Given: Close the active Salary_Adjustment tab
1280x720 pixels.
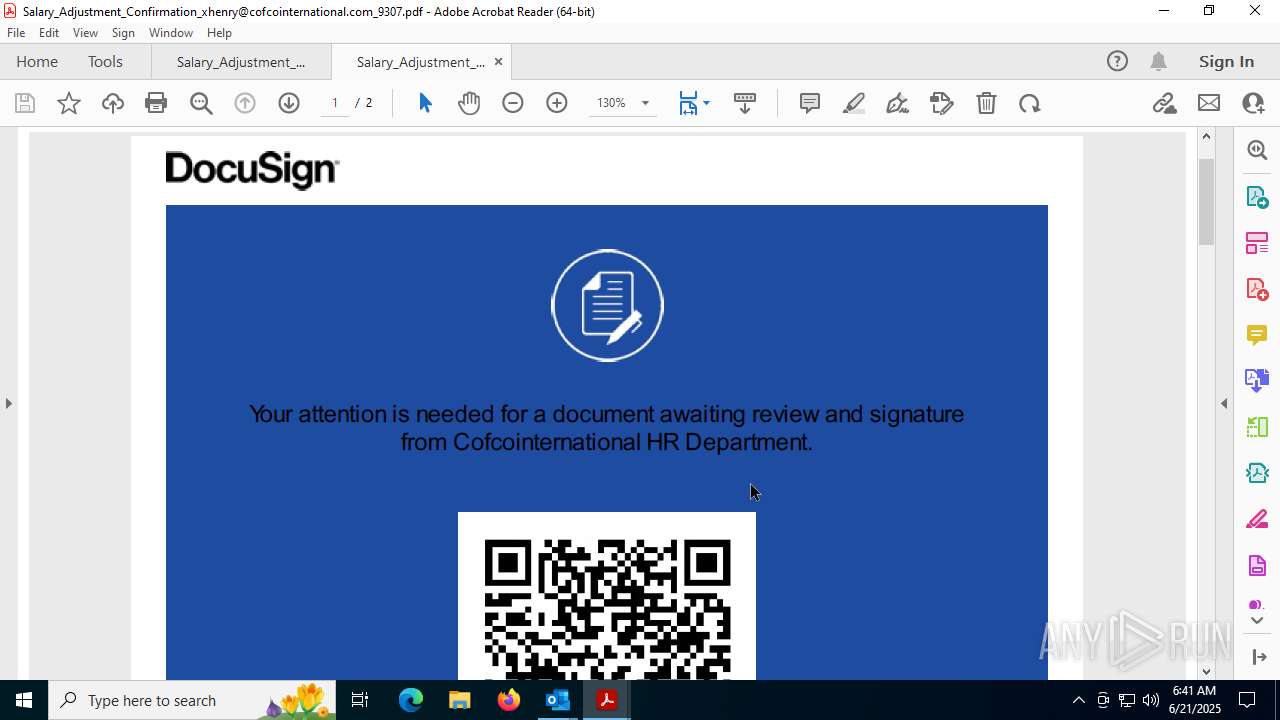Looking at the screenshot, I should click(498, 62).
